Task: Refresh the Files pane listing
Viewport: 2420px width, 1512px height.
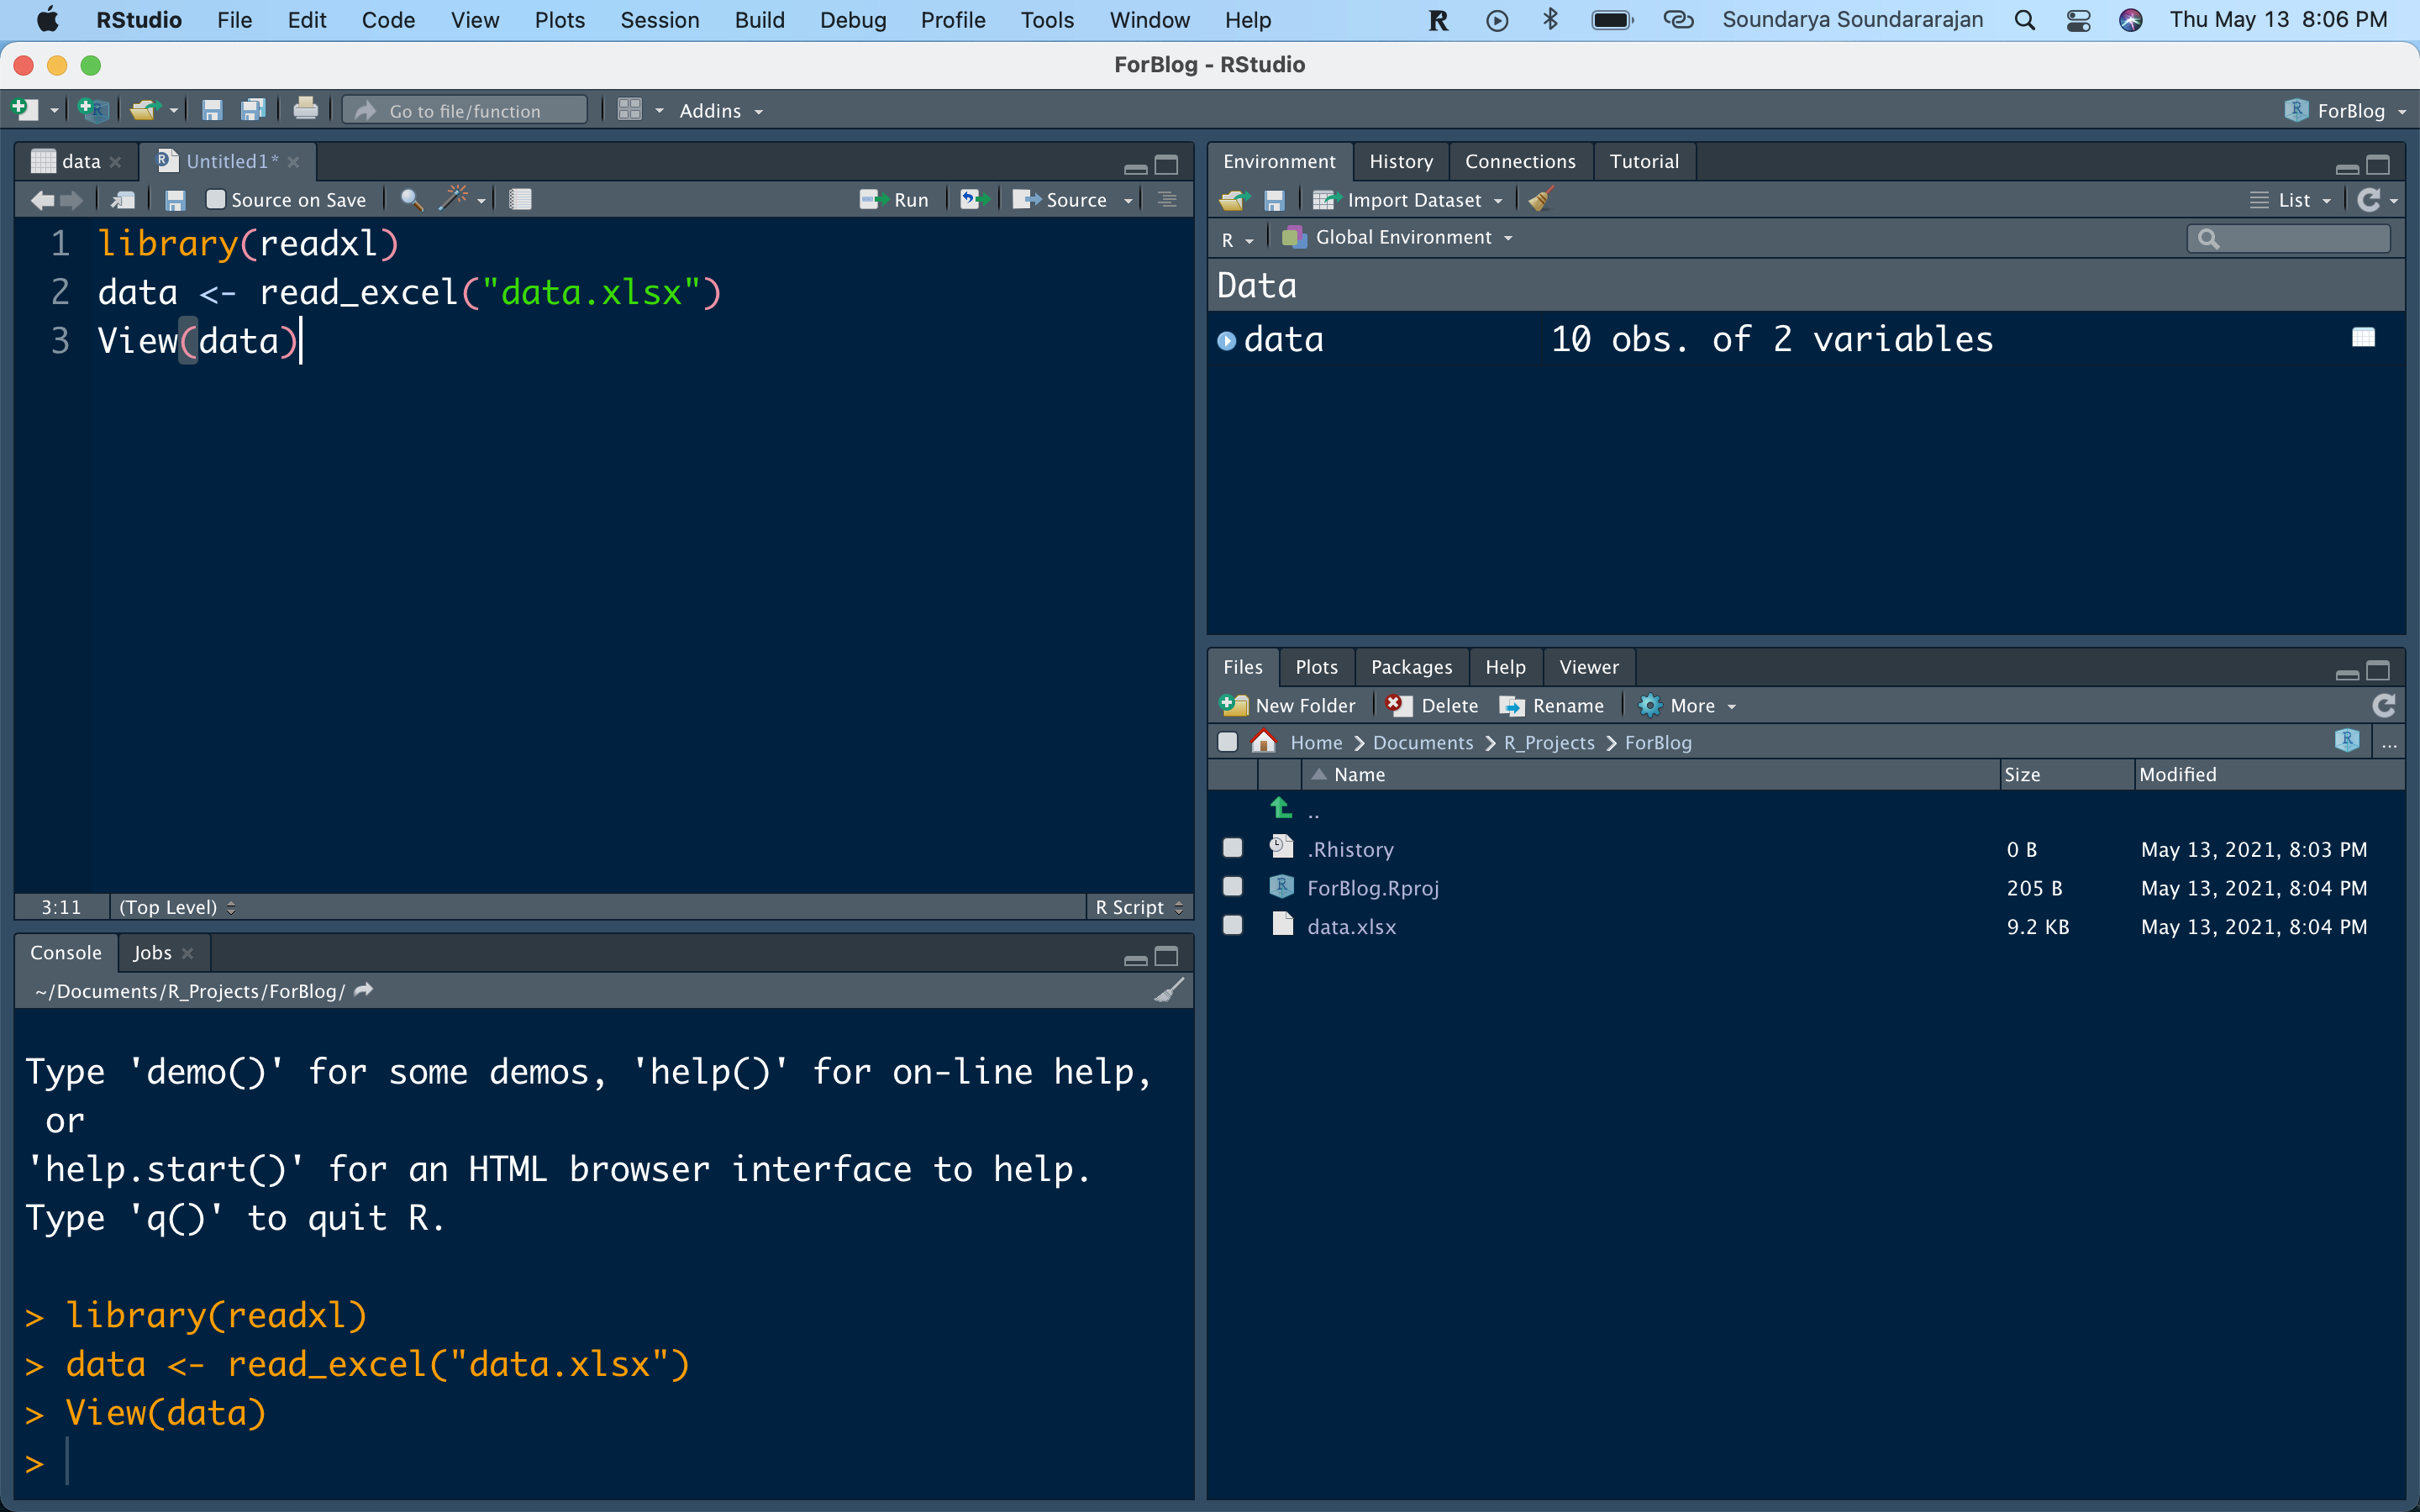Action: pos(2384,705)
